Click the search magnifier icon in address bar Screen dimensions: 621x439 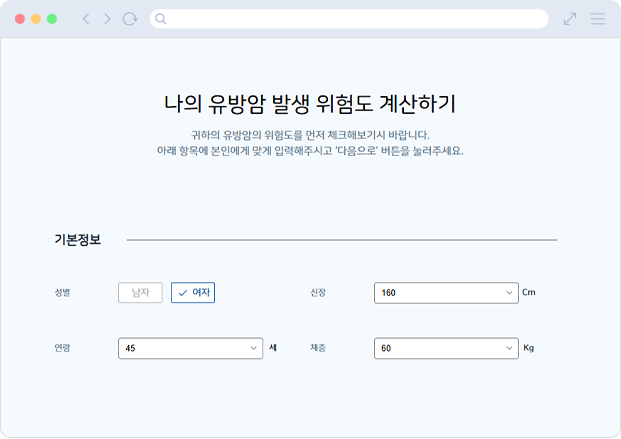coord(161,19)
